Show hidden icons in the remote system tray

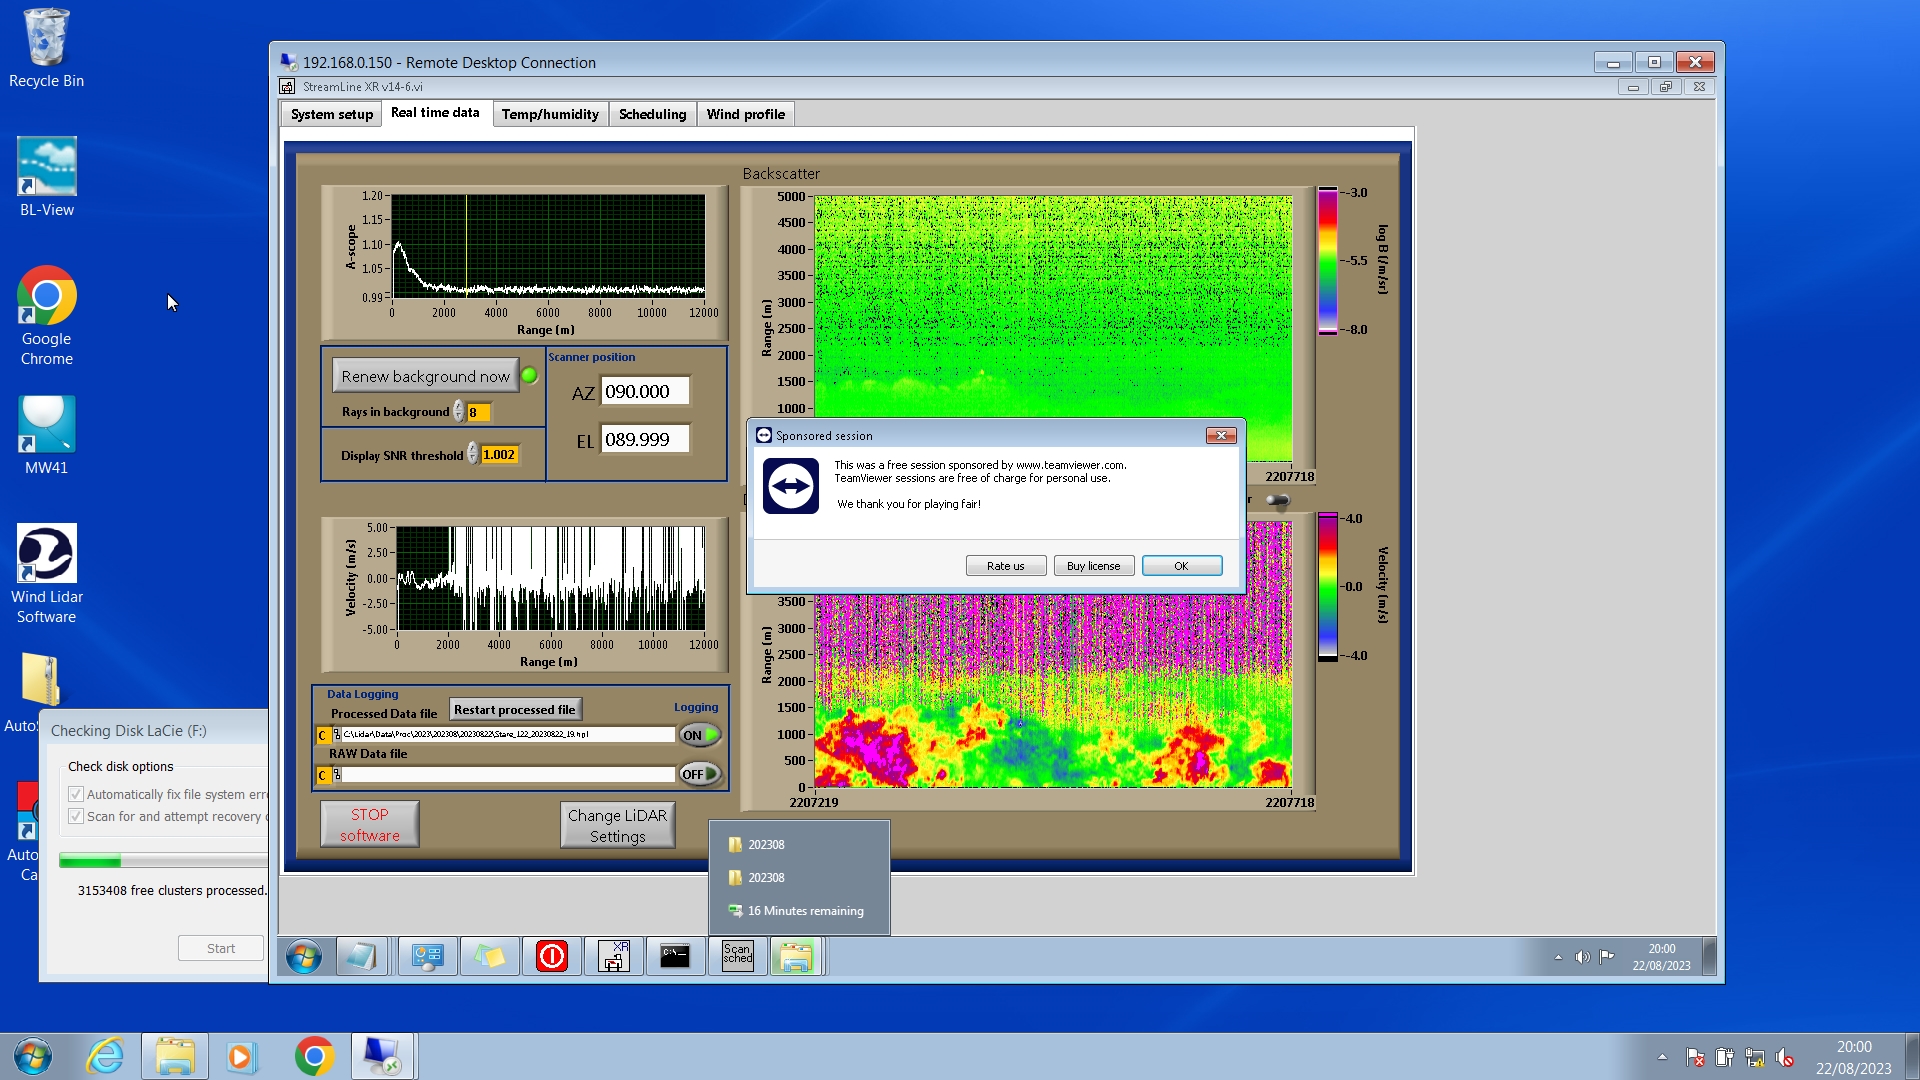[1558, 957]
